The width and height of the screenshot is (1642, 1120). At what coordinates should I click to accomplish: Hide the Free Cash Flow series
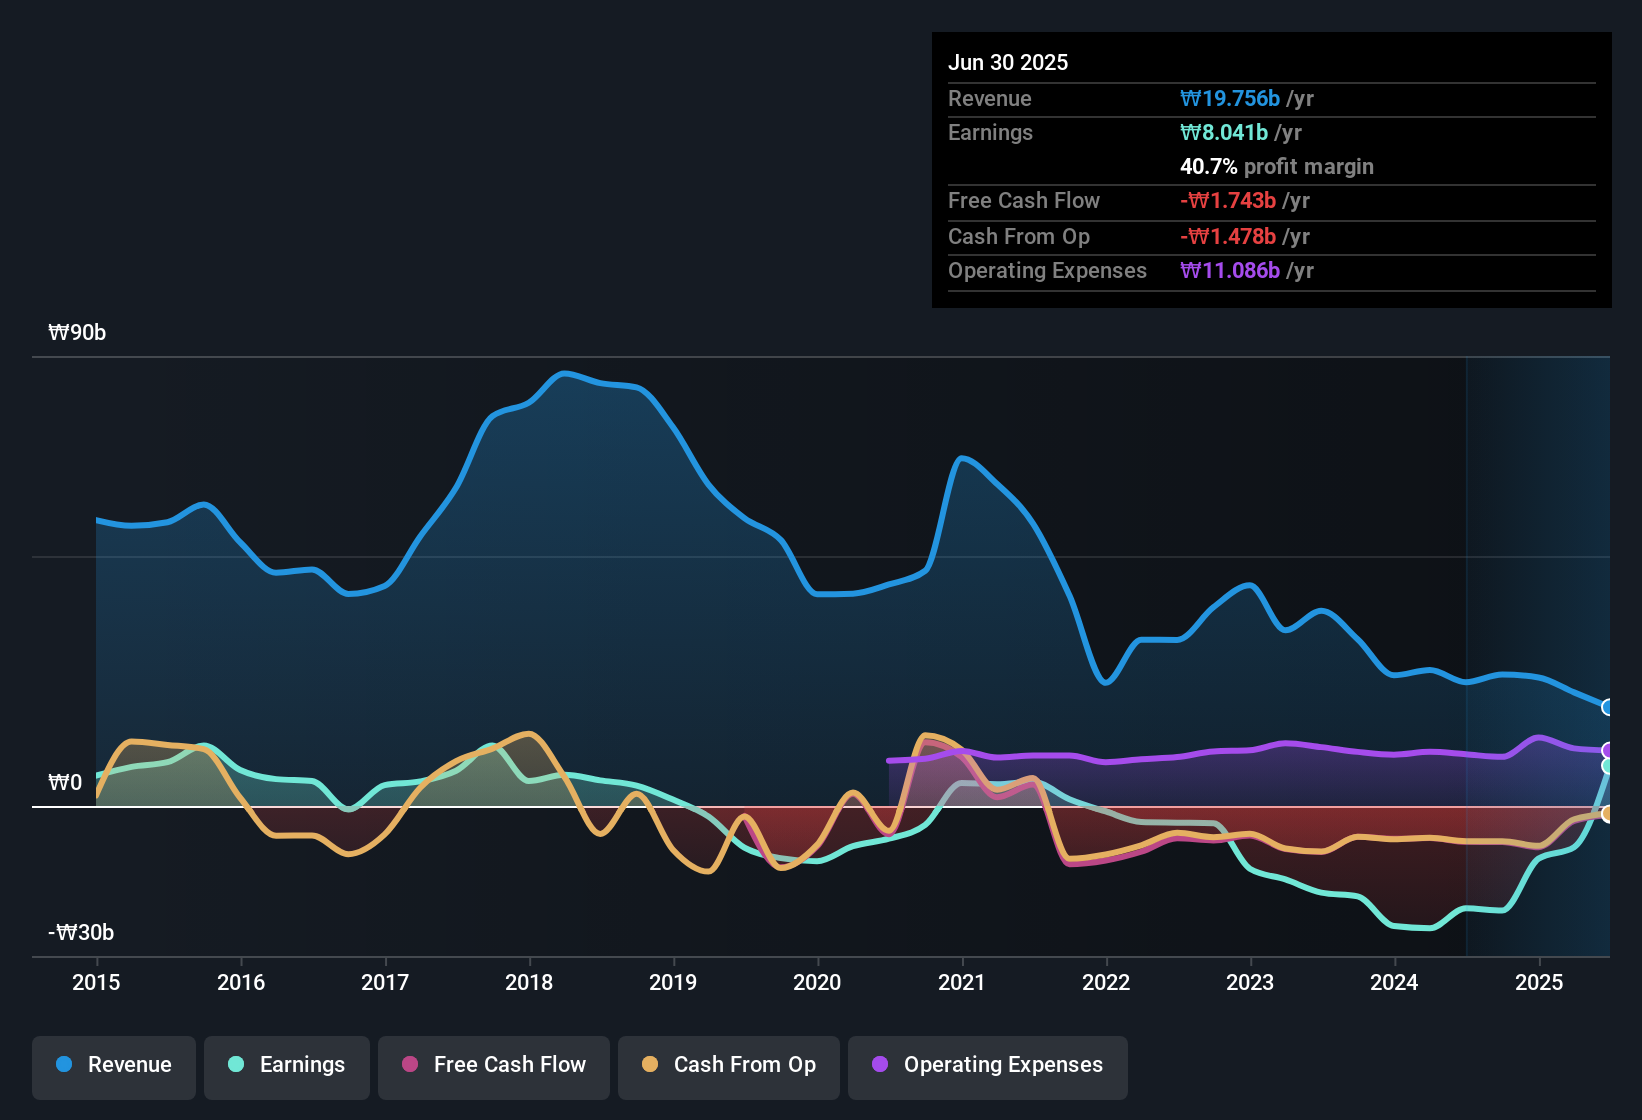click(494, 1065)
